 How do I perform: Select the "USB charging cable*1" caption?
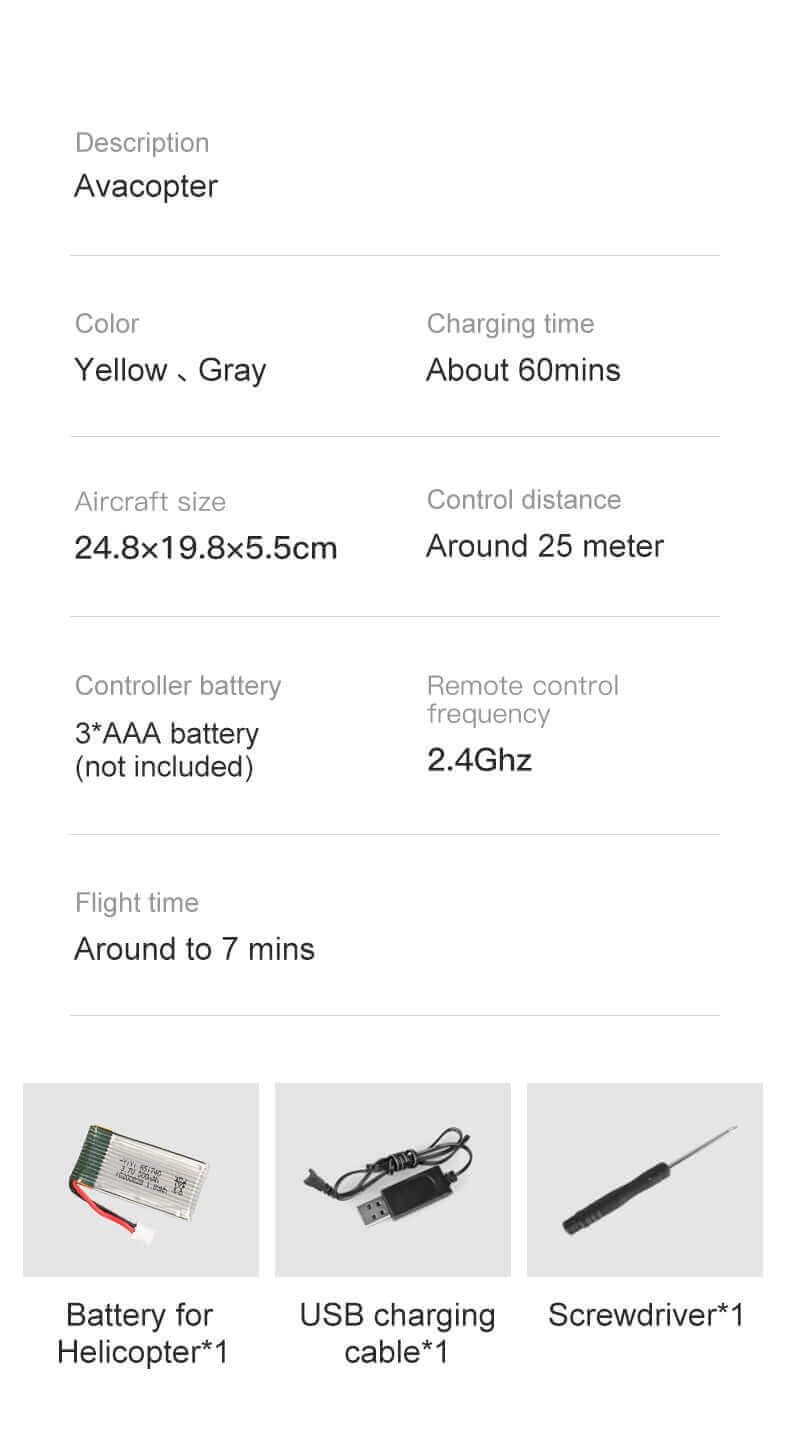pyautogui.click(x=397, y=1333)
